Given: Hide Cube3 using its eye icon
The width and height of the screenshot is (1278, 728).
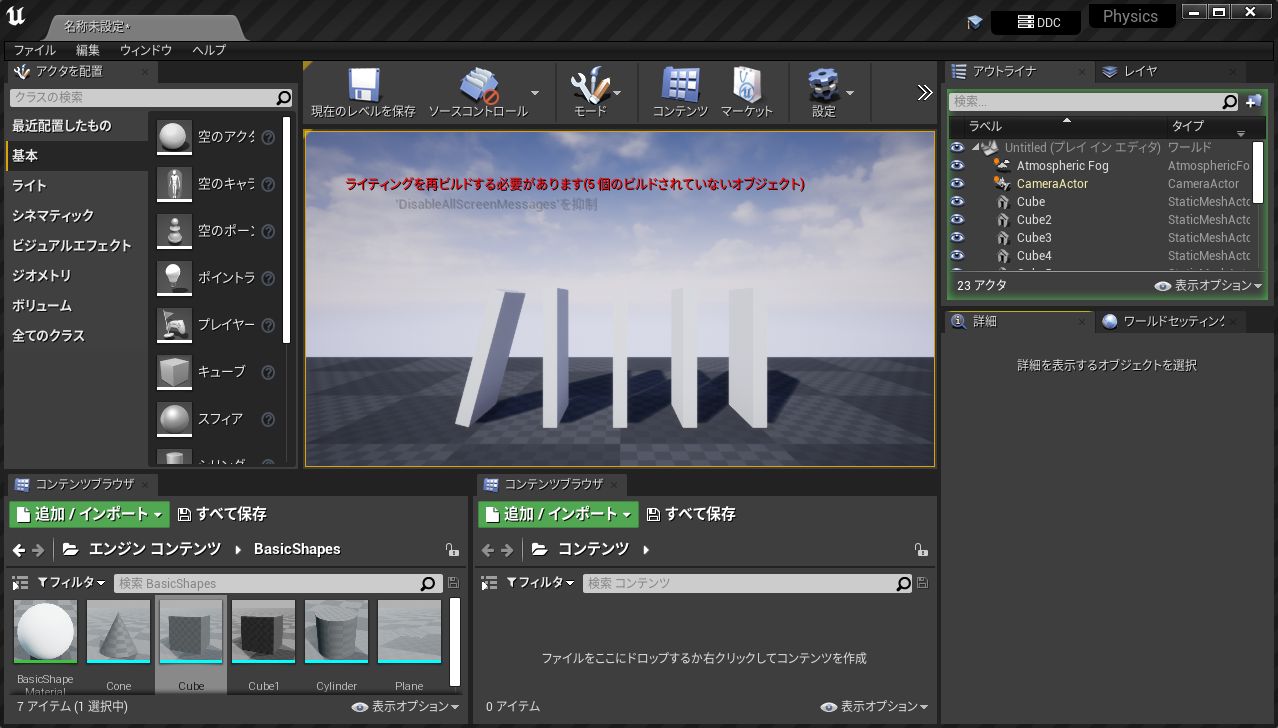Looking at the screenshot, I should (957, 237).
